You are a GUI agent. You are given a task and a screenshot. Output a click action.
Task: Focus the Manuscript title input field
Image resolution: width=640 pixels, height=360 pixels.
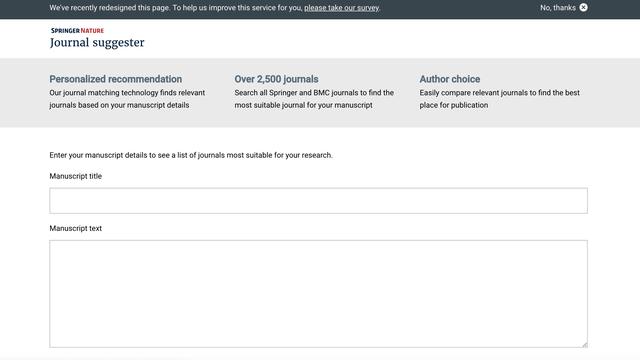318,201
